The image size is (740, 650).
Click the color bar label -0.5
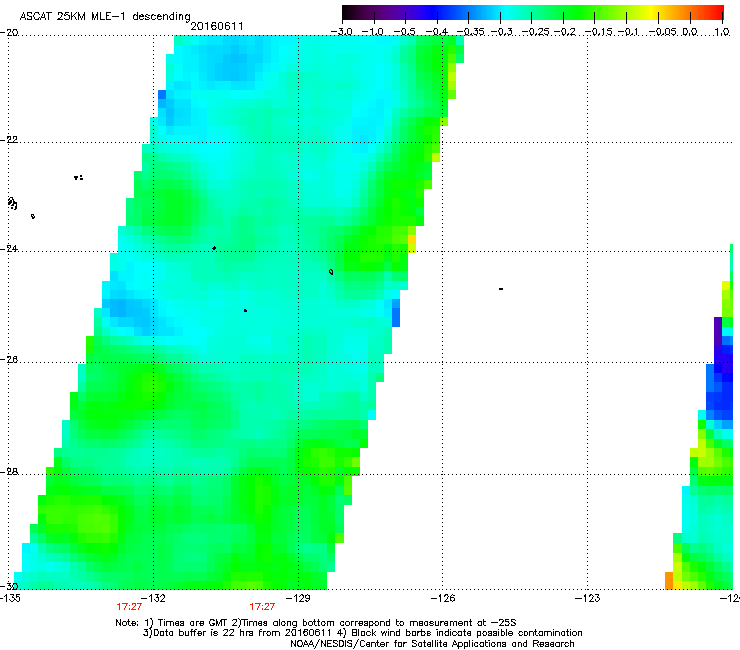click(x=405, y=32)
